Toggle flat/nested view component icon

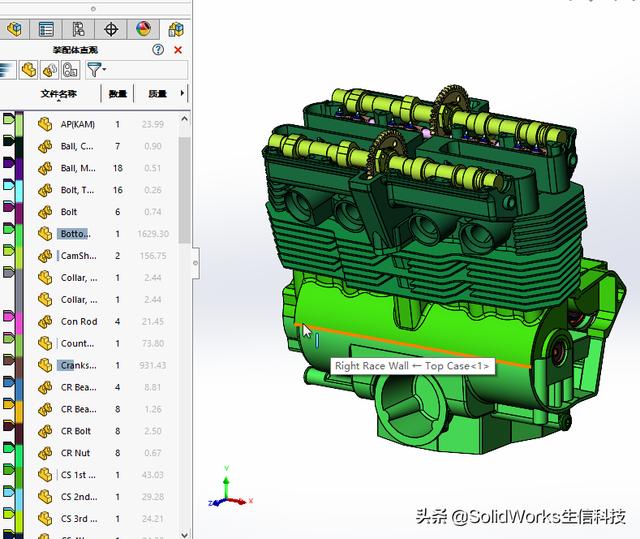[29, 70]
